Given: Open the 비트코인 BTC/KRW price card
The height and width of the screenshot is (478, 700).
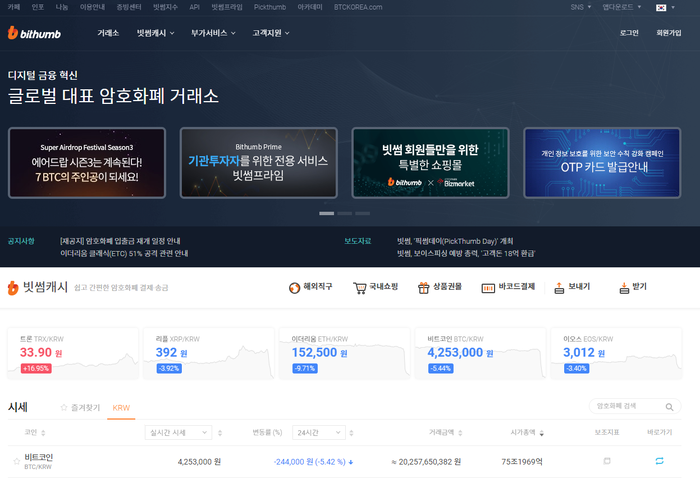Looking at the screenshot, I should [x=480, y=353].
